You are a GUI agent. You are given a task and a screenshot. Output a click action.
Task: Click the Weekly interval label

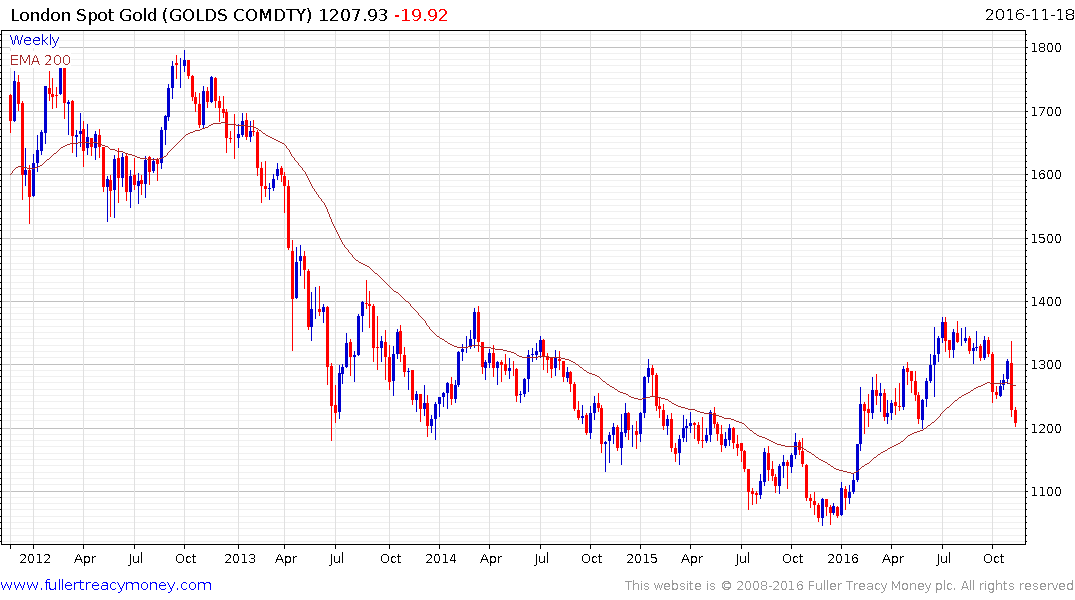[34, 40]
